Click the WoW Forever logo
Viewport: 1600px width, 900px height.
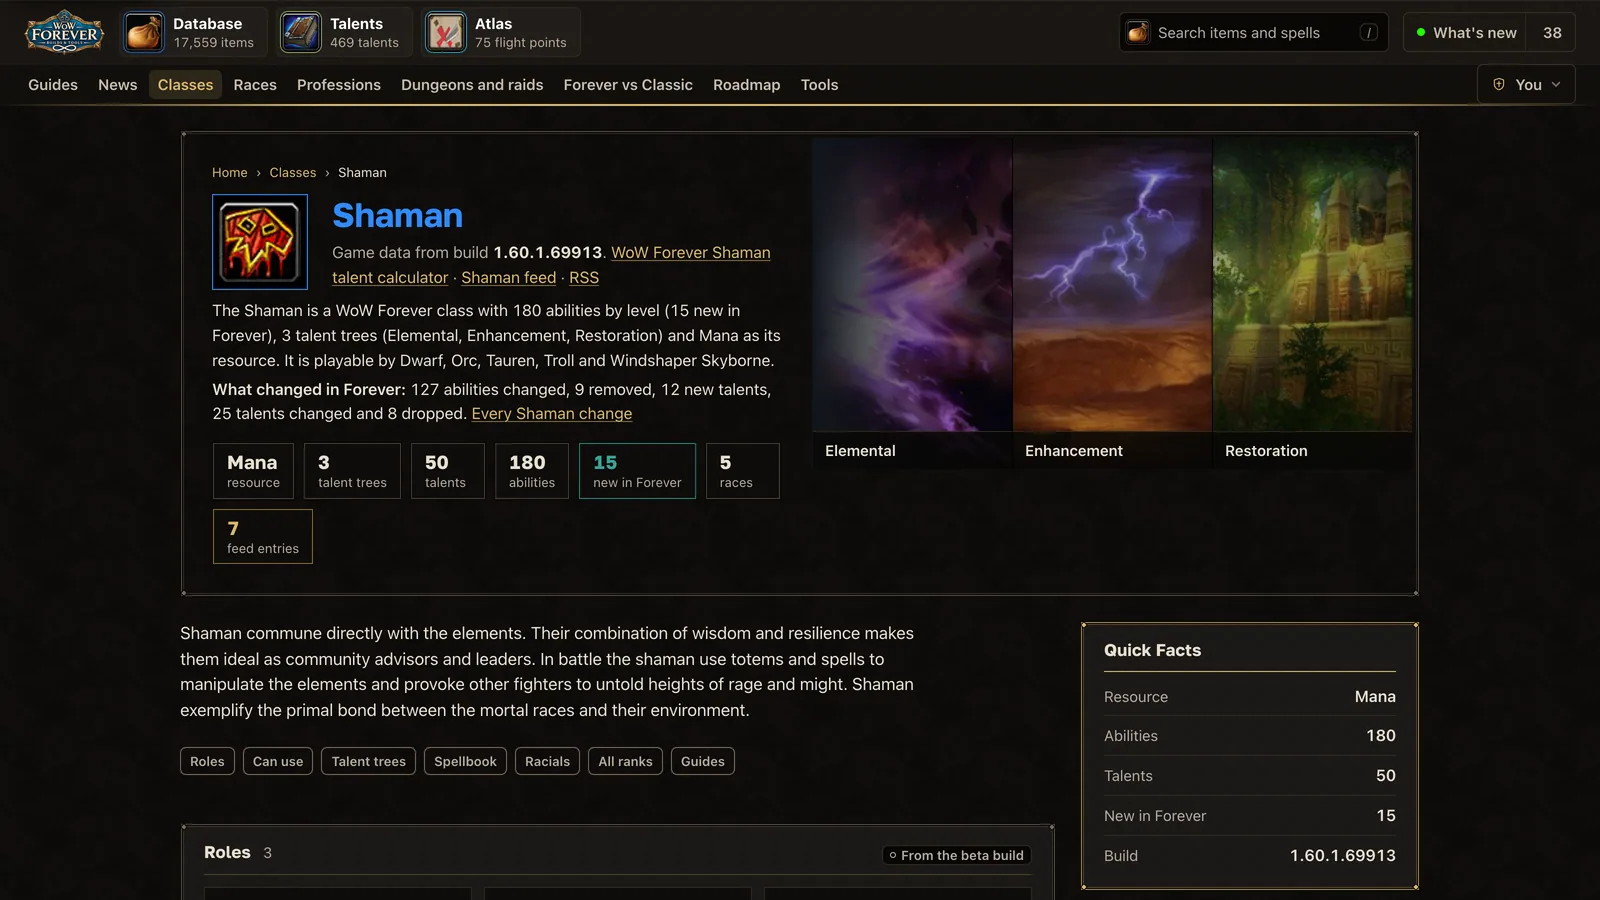64,32
